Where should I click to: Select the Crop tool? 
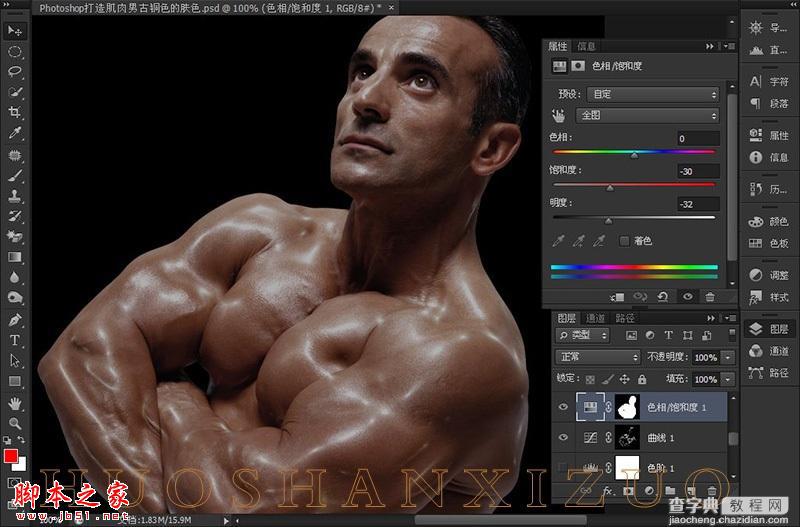[15, 112]
